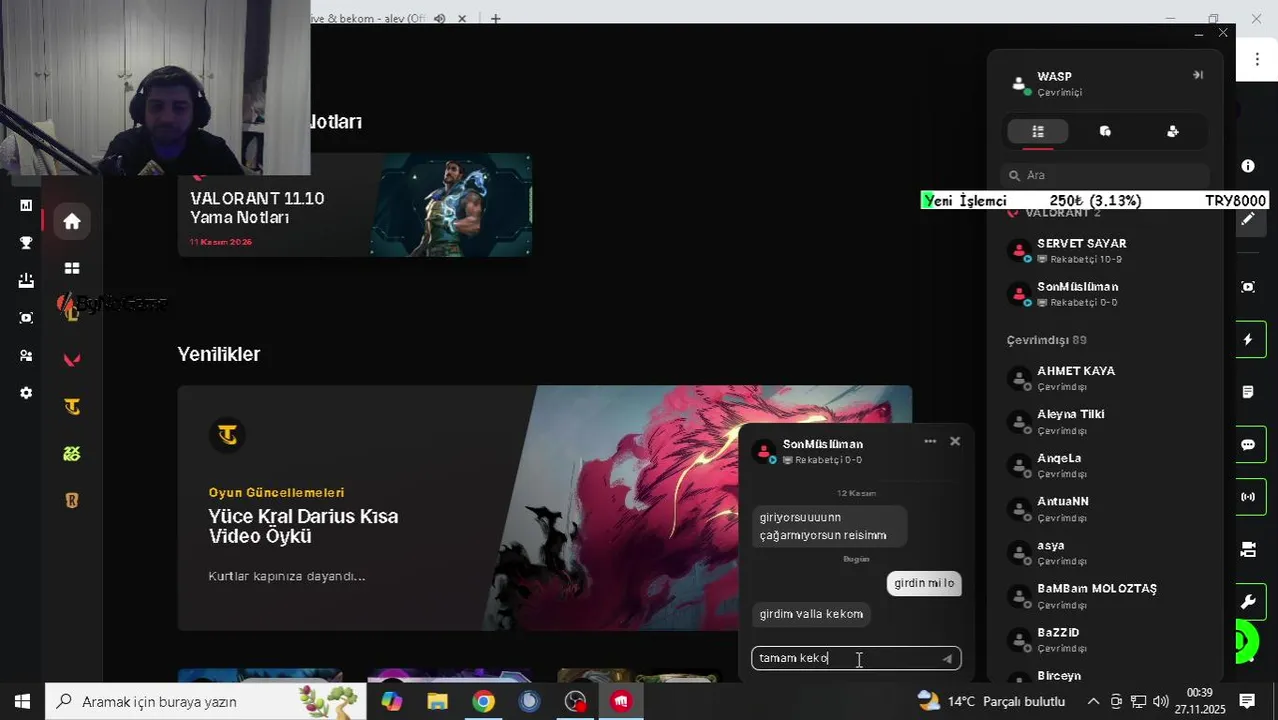Open the WASP profile status area

click(1046, 84)
